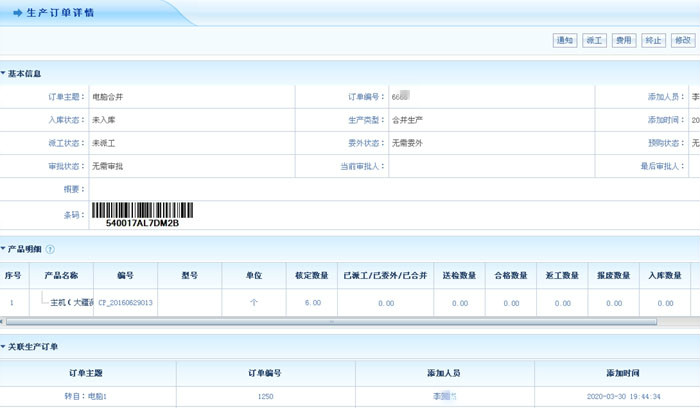Collapse the 基本信息 section
The height and width of the screenshot is (408, 700).
pyautogui.click(x=4, y=73)
